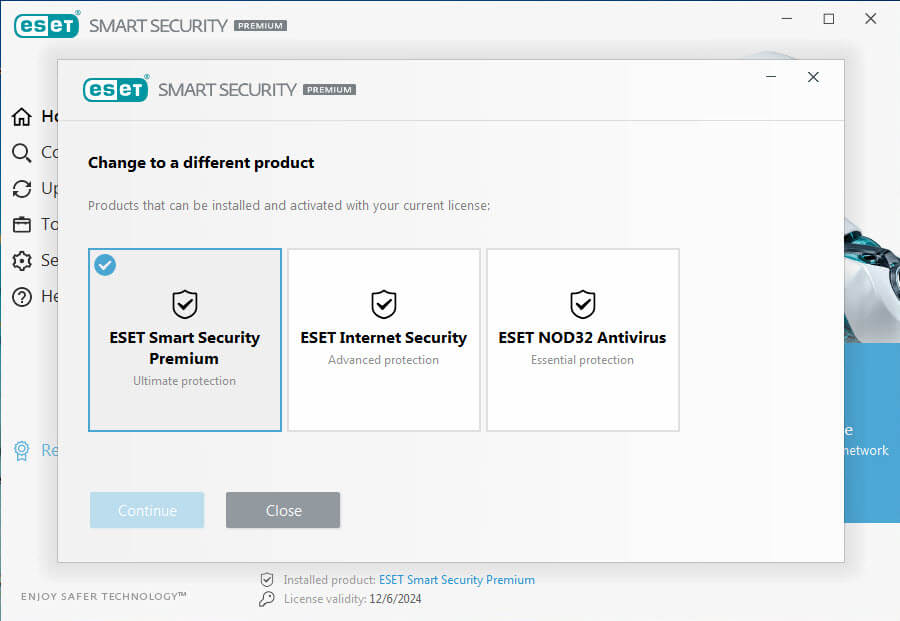Click the shield icon beside Installed product
The image size is (900, 621).
point(266,580)
